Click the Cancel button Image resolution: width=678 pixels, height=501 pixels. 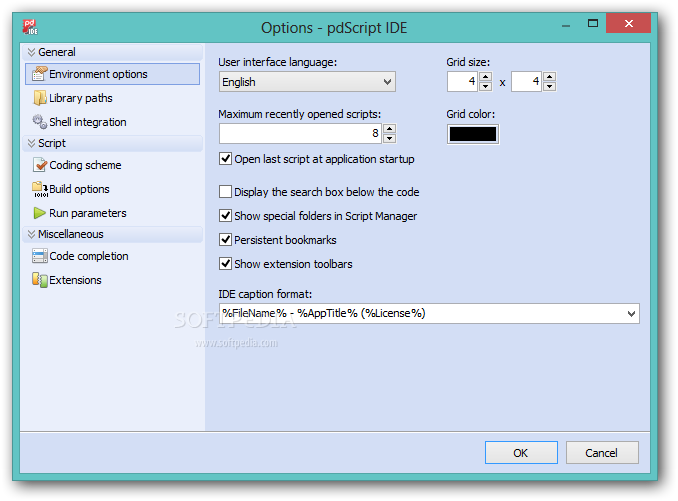[x=602, y=453]
